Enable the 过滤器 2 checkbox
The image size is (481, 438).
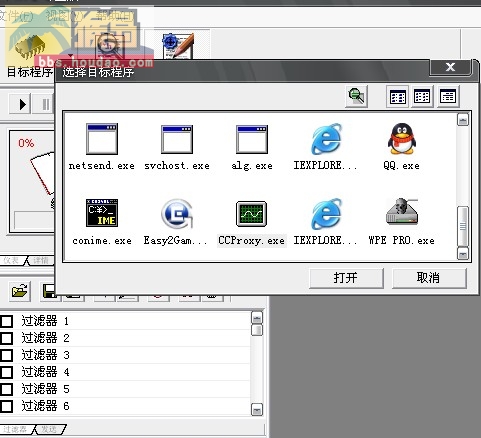[x=6, y=338]
